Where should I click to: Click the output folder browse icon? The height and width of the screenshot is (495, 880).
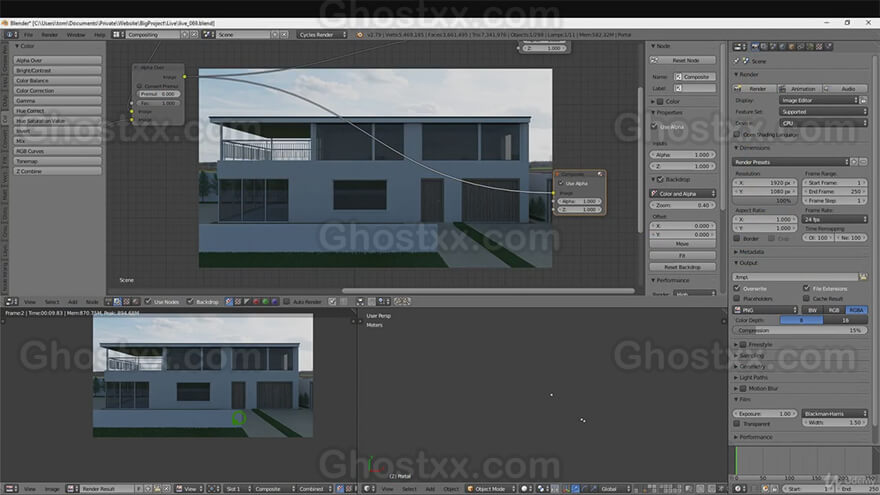coord(863,277)
